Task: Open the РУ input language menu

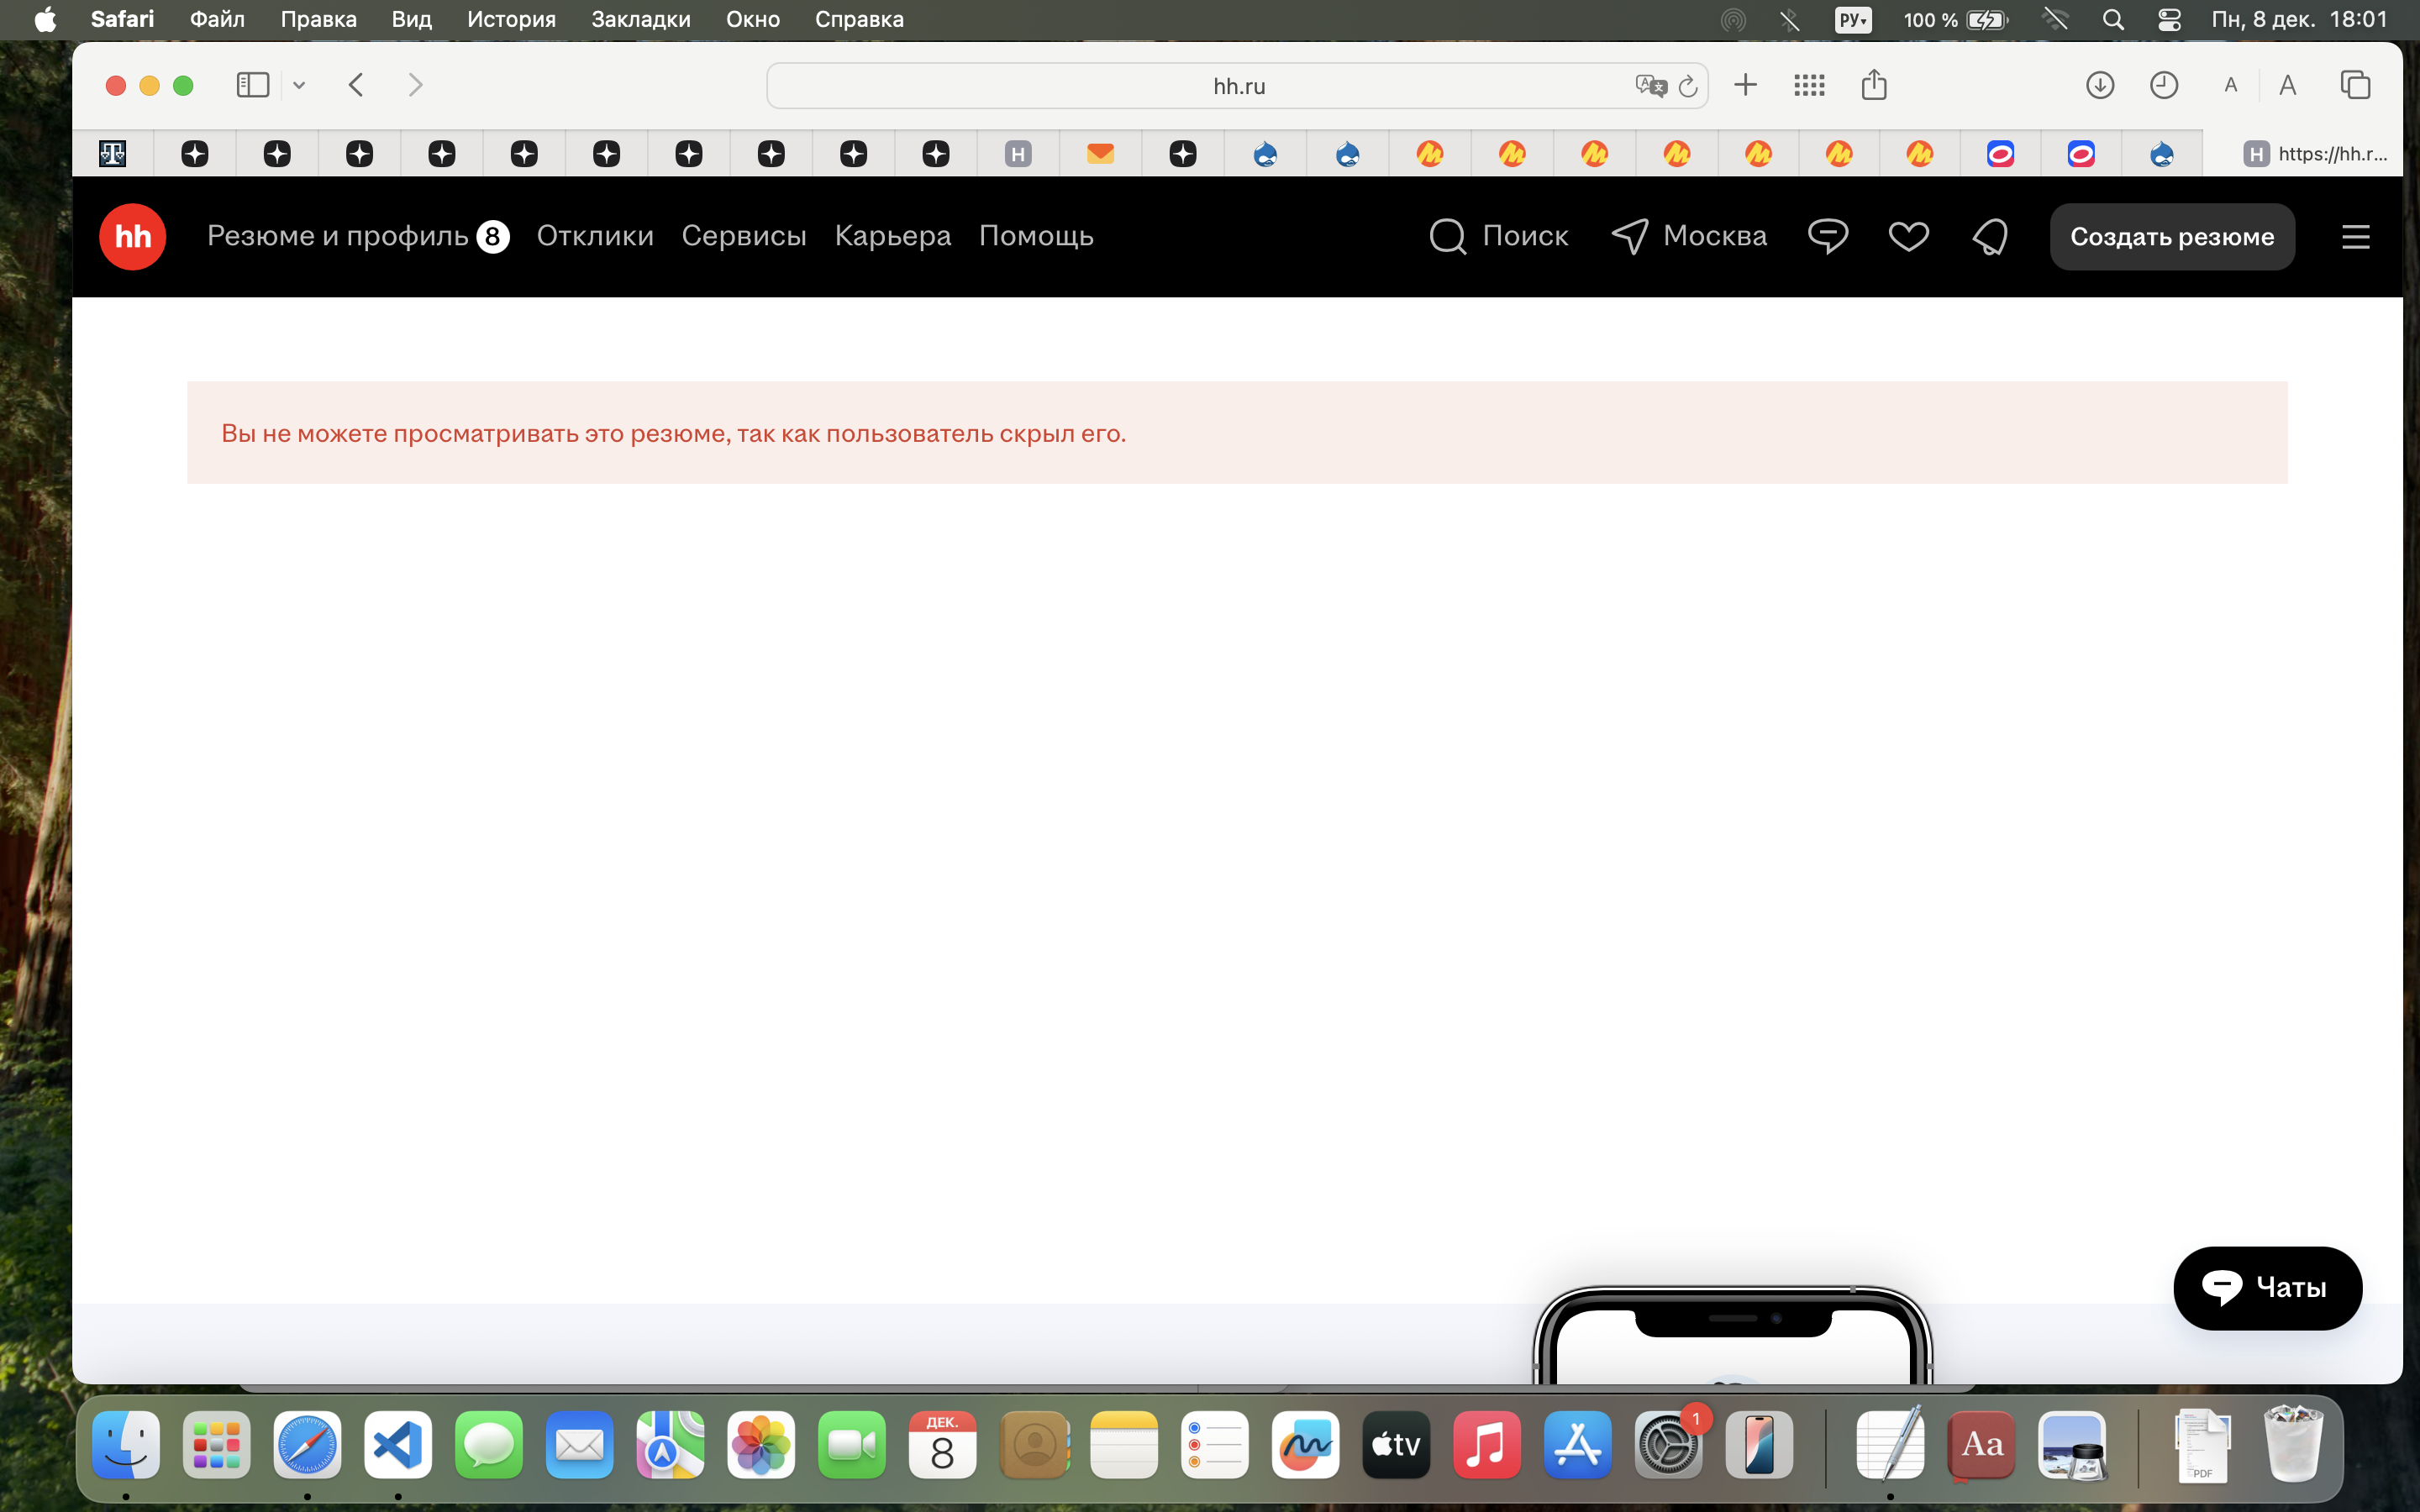Action: 1852,20
